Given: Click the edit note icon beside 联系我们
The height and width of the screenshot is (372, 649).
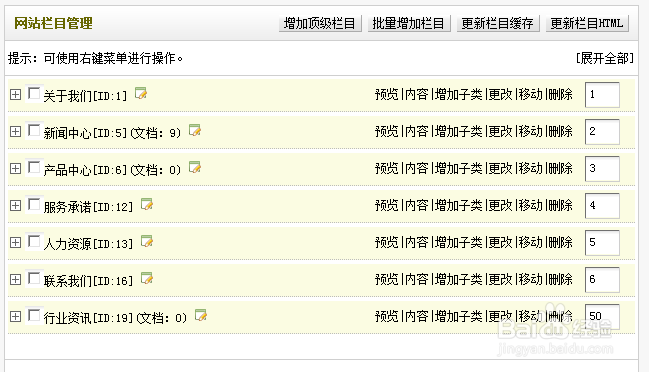Looking at the screenshot, I should 147,278.
